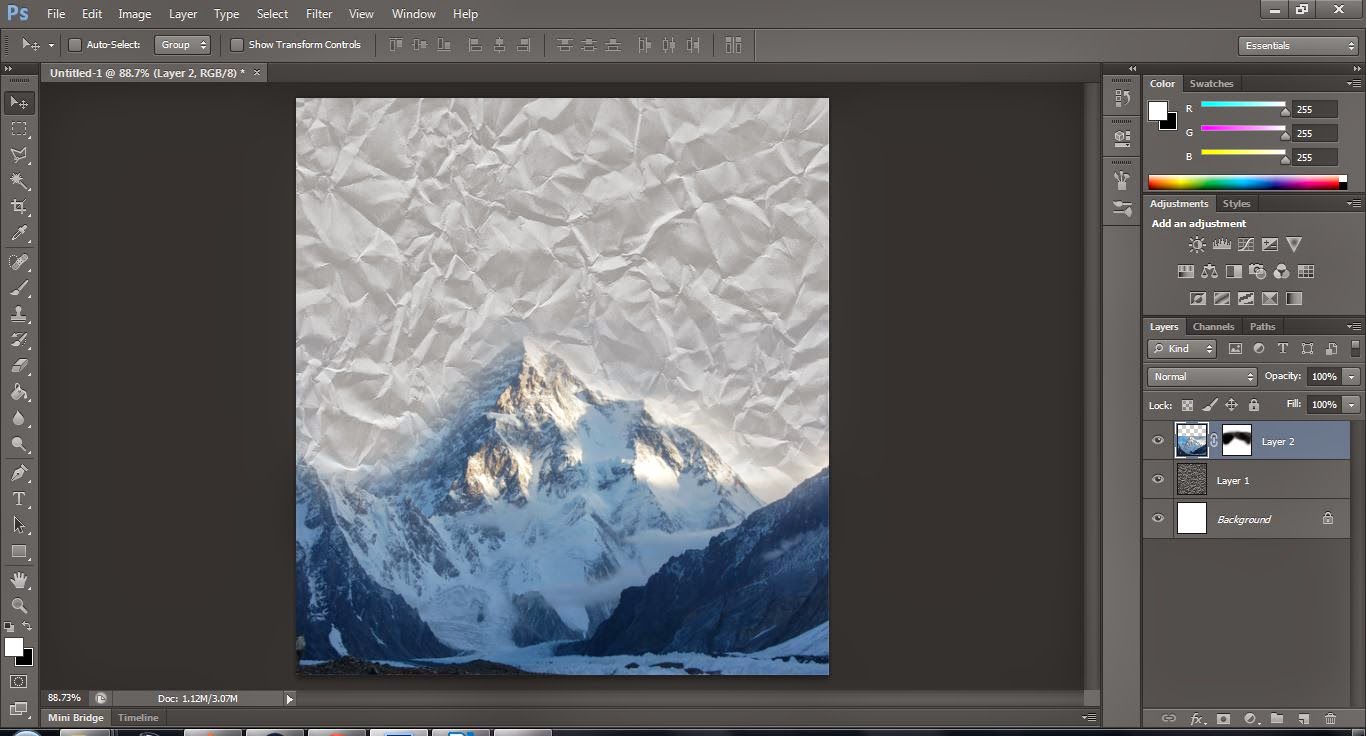This screenshot has height=736, width=1366.
Task: Hide Layer 2 visibility eye
Action: (x=1158, y=440)
